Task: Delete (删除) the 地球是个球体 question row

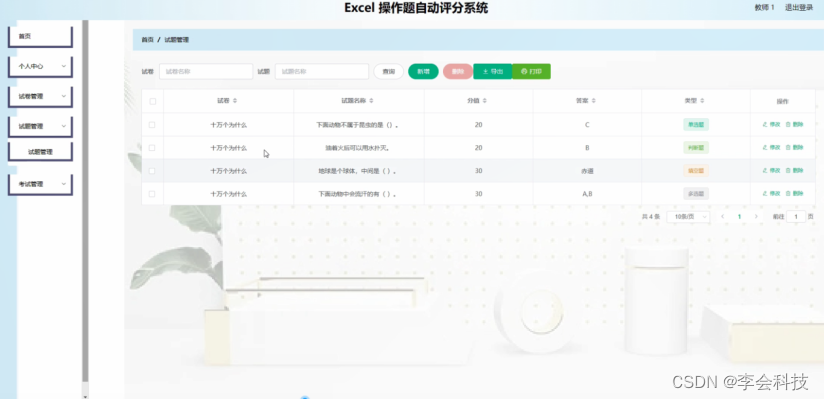Action: (x=795, y=171)
